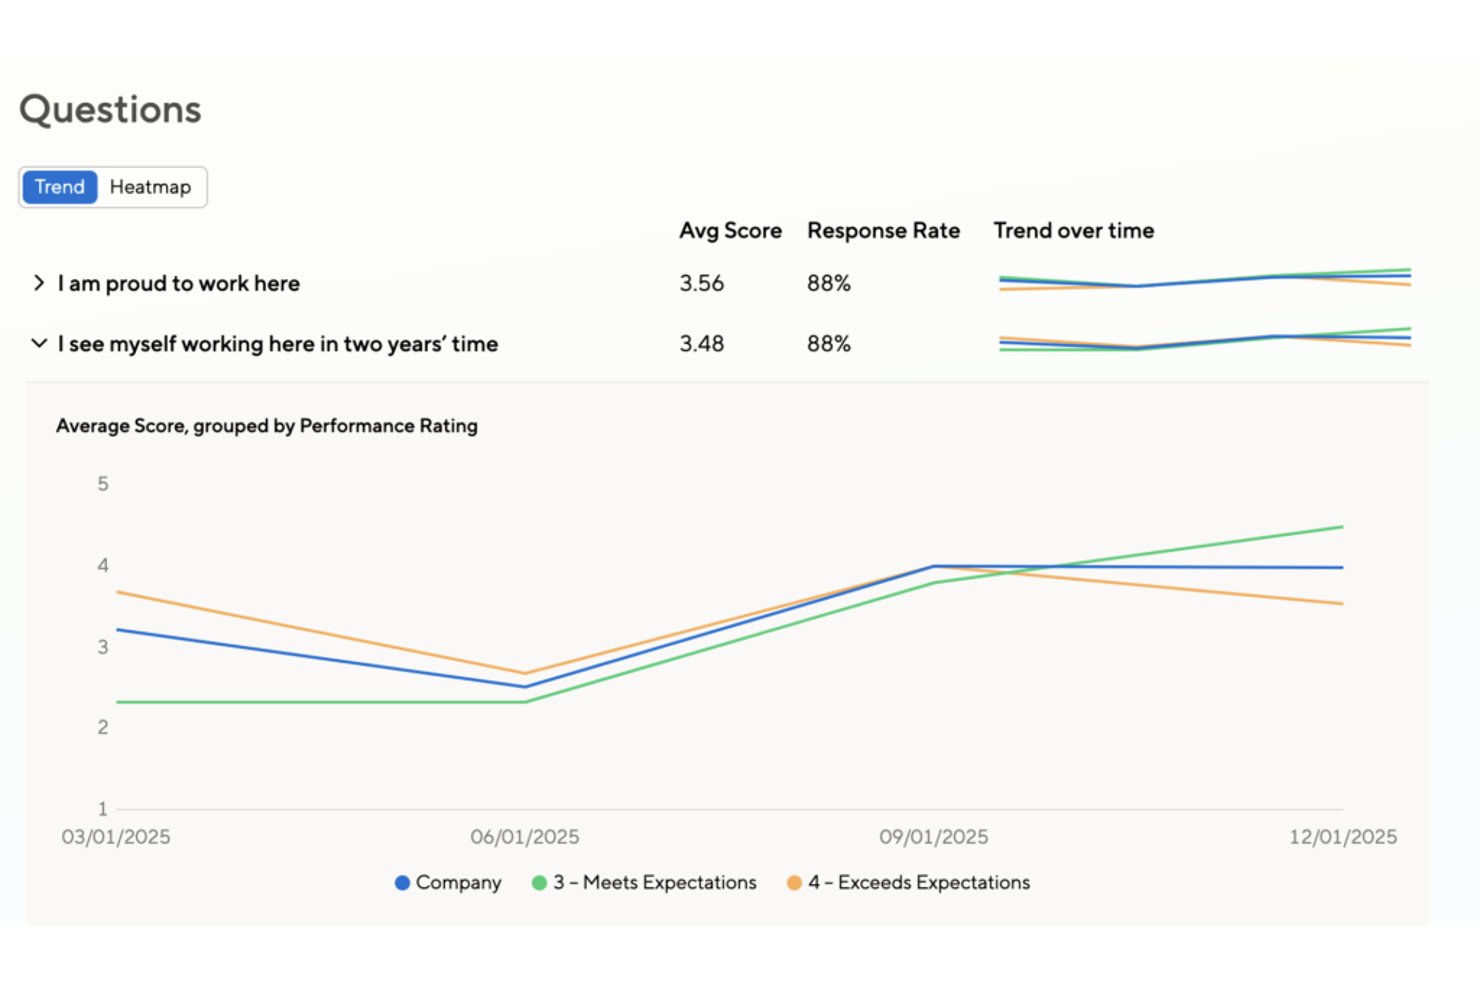Screen dimensions: 1480x987
Task: Switch to the Heatmap view
Action: pyautogui.click(x=150, y=187)
